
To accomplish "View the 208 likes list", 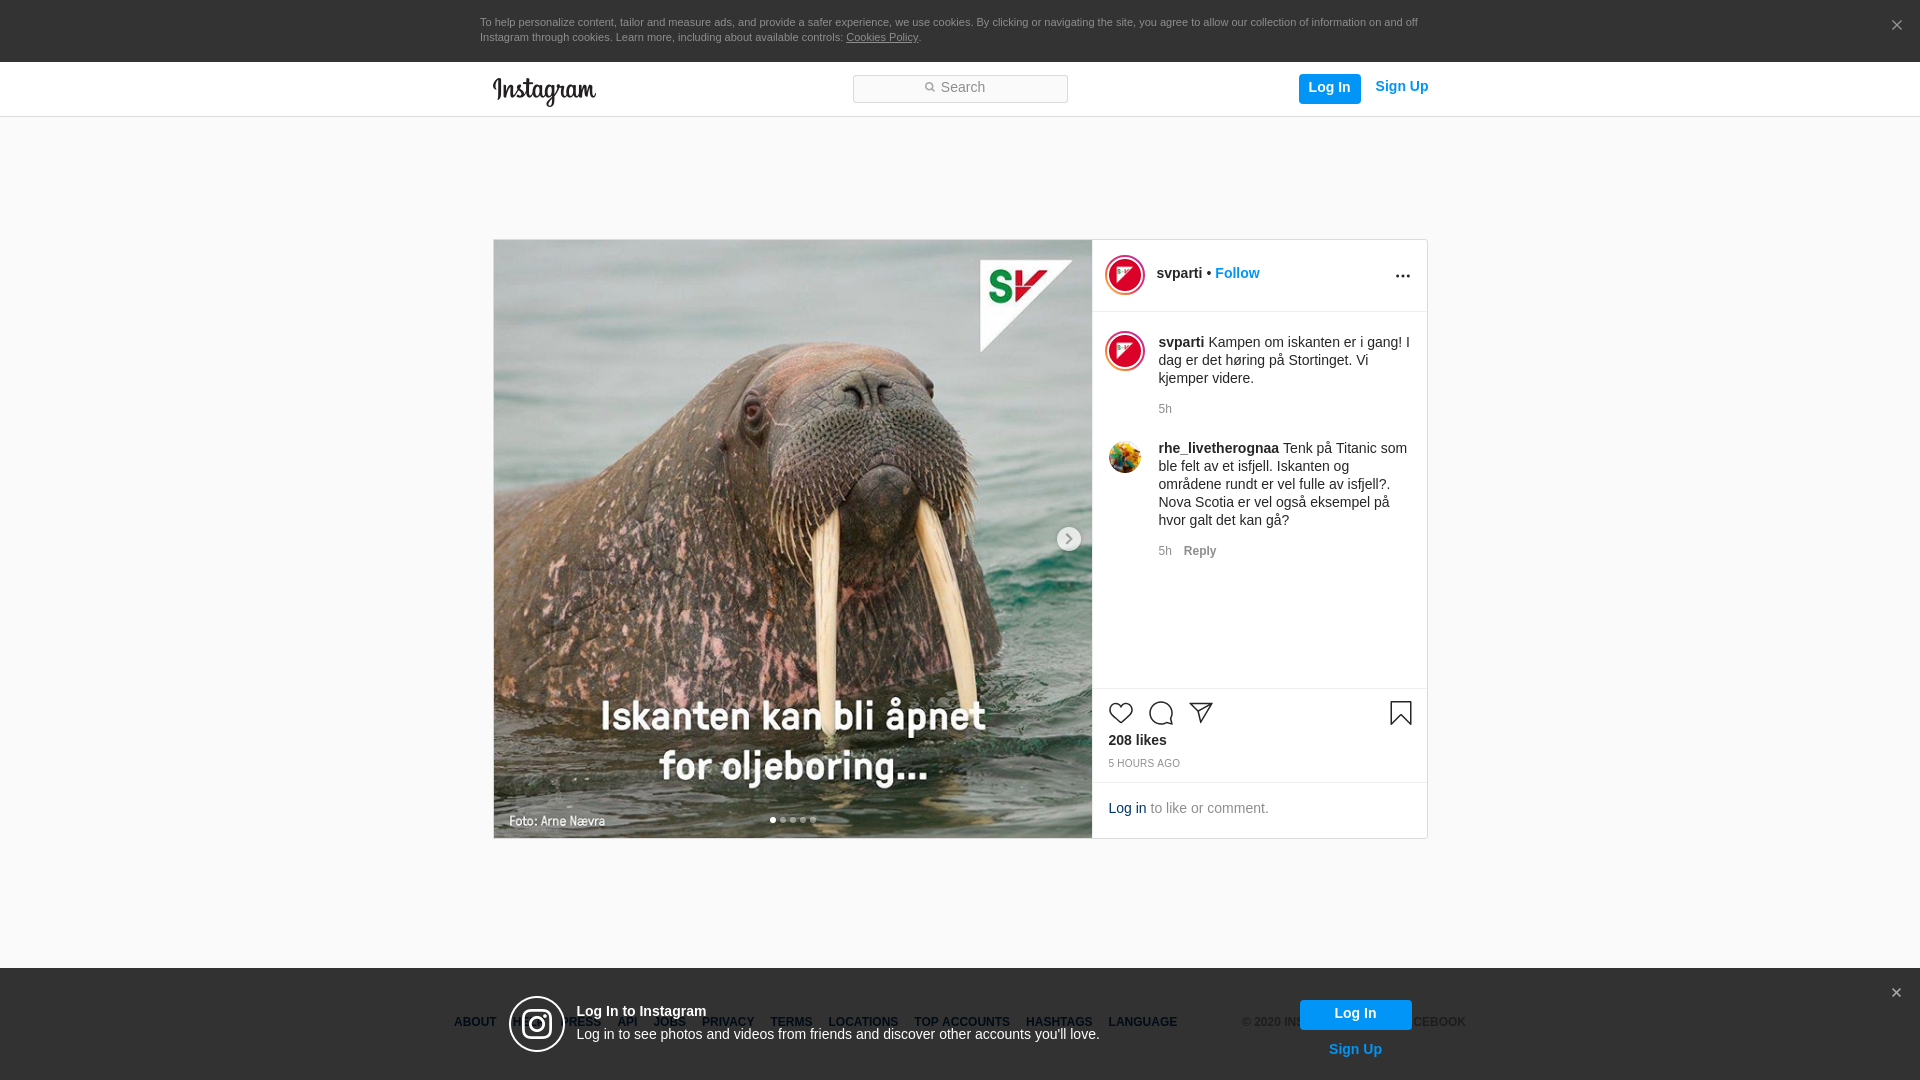I will click(x=1137, y=740).
